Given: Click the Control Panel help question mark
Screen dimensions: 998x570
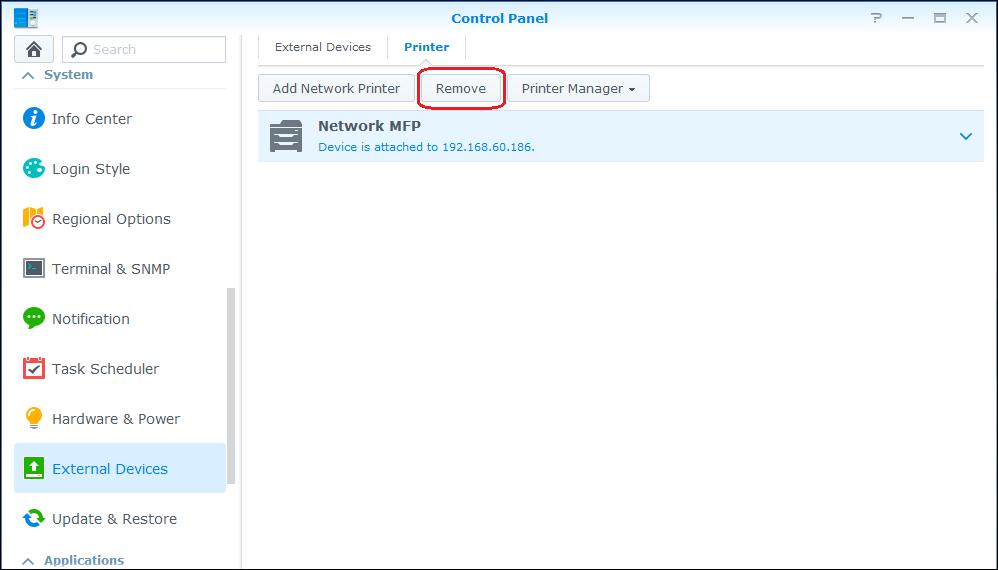Looking at the screenshot, I should click(x=876, y=18).
